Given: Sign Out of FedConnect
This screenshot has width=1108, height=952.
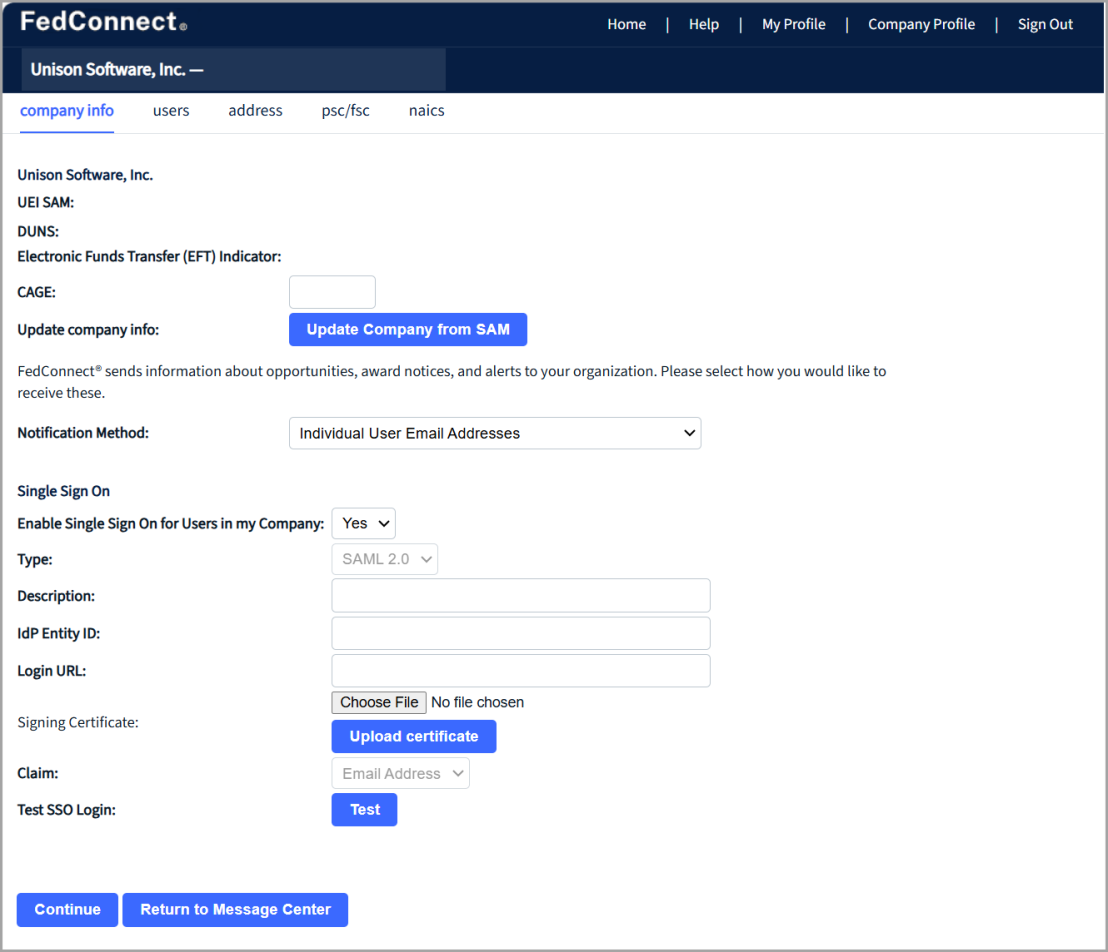Looking at the screenshot, I should coord(1044,24).
